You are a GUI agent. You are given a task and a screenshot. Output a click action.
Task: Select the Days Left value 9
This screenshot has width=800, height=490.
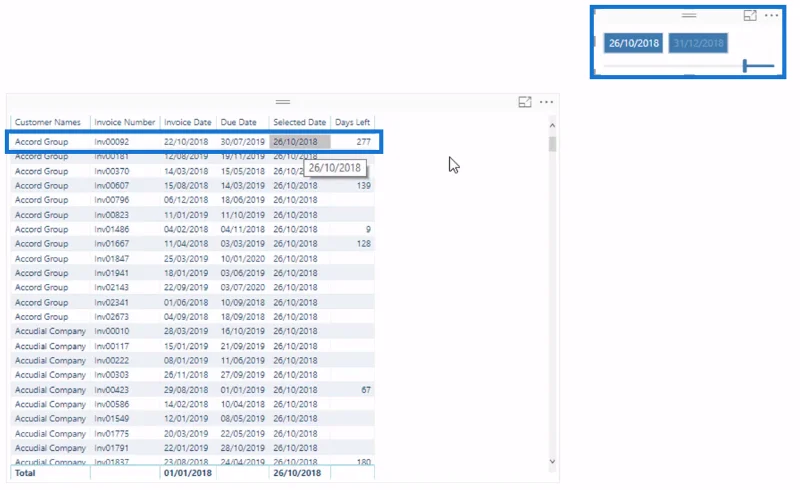pyautogui.click(x=368, y=229)
